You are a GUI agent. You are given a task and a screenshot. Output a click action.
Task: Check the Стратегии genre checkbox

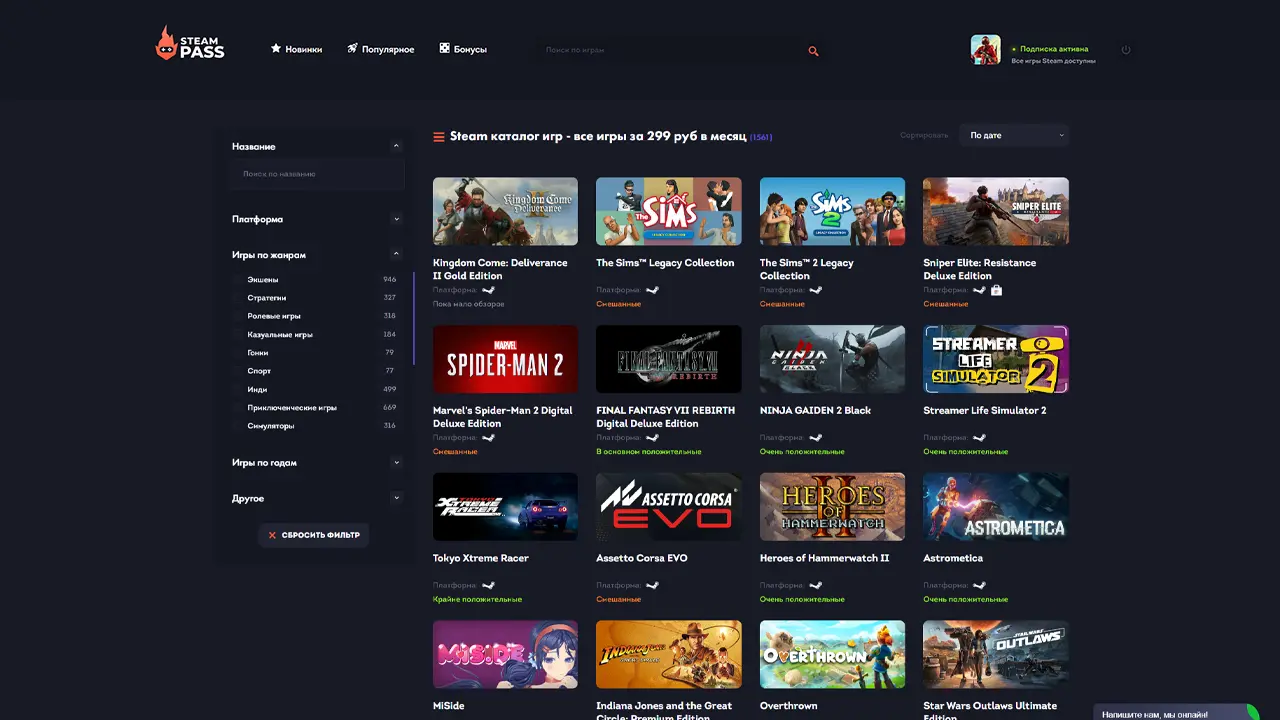pyautogui.click(x=238, y=298)
